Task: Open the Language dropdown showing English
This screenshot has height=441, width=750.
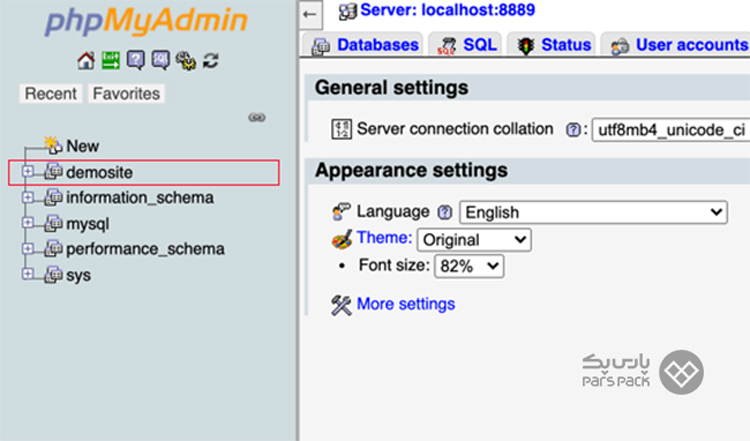Action: coord(593,212)
